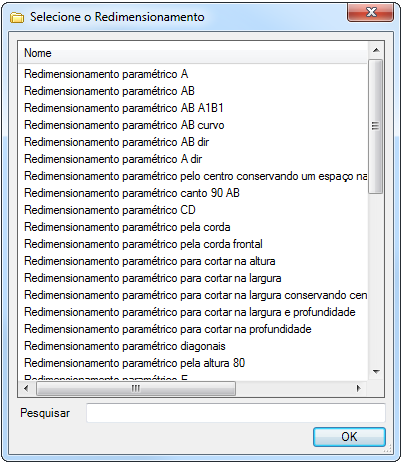Click the vertical scrollbar thumb

[x=376, y=126]
